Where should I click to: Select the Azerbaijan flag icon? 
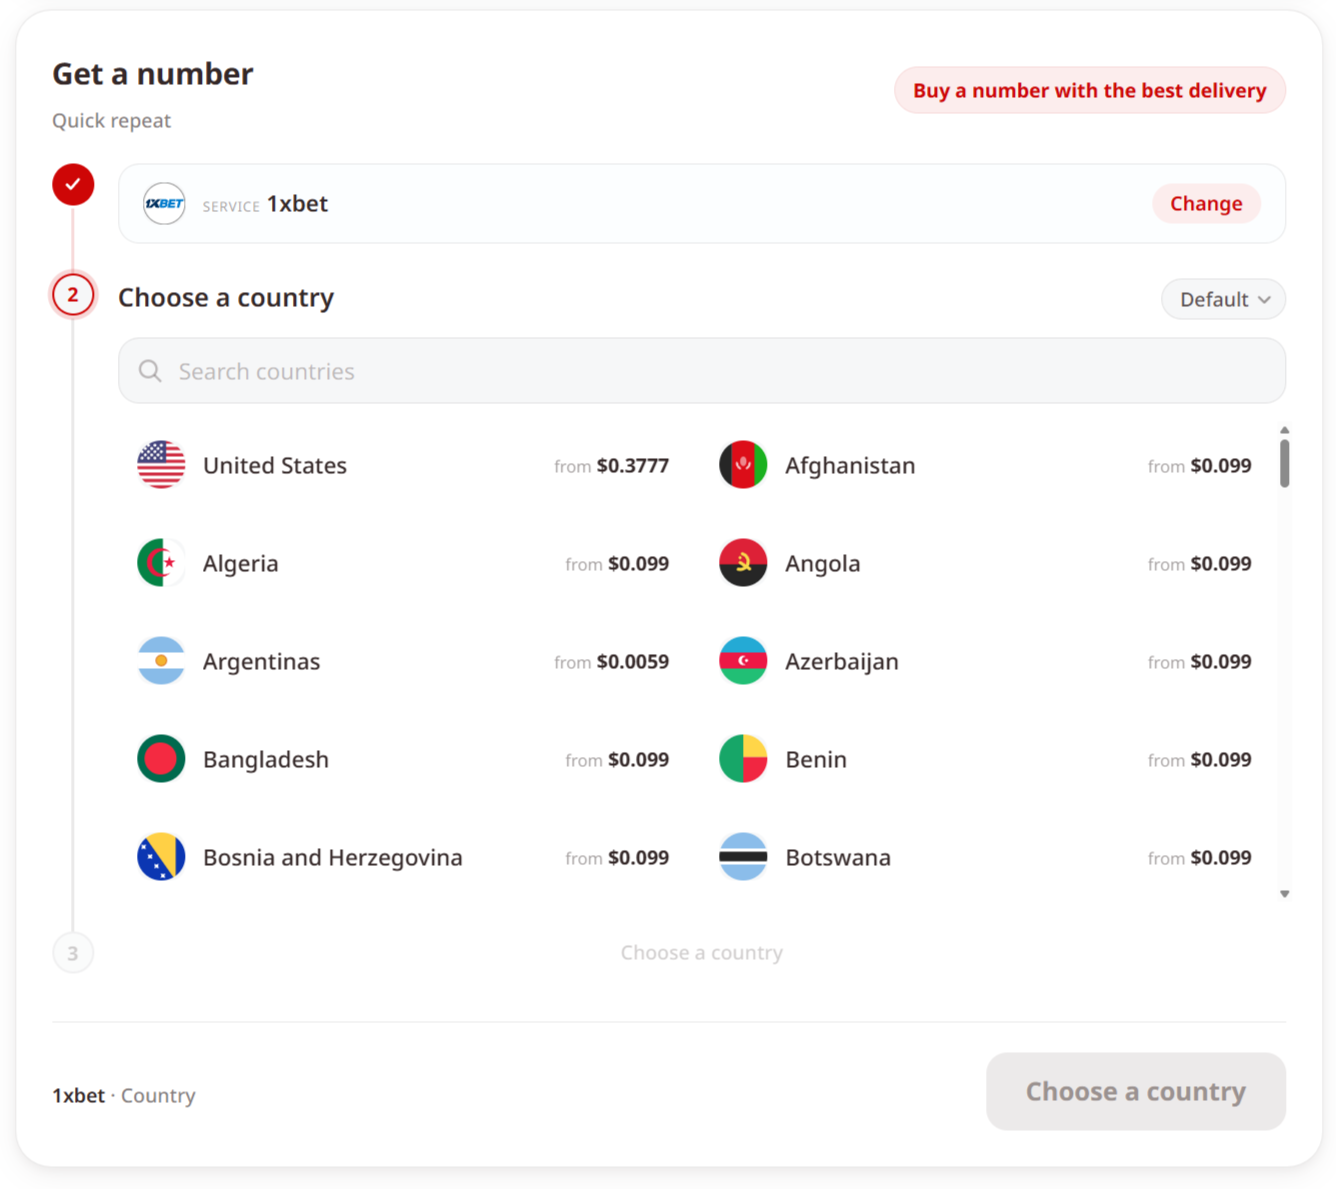click(x=743, y=661)
